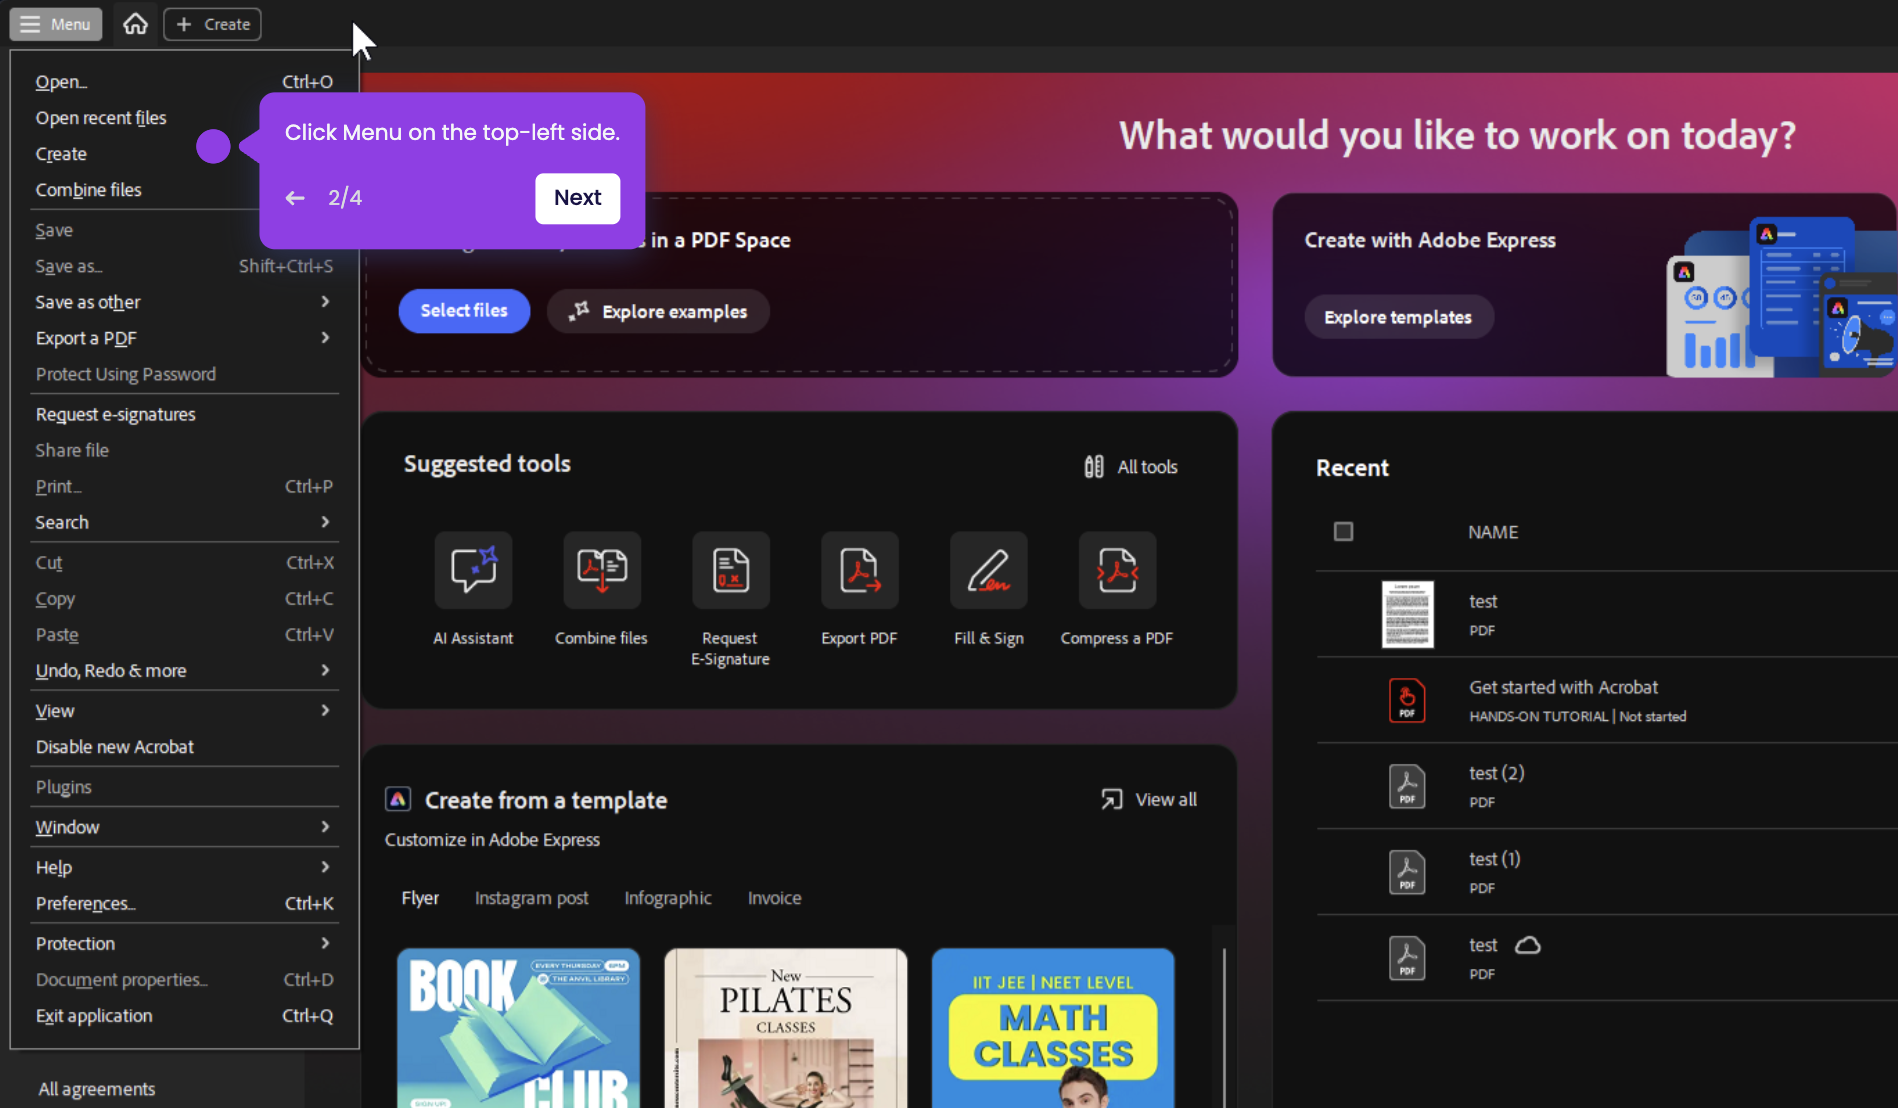Click the Select files button
This screenshot has height=1108, width=1898.
pyautogui.click(x=464, y=311)
